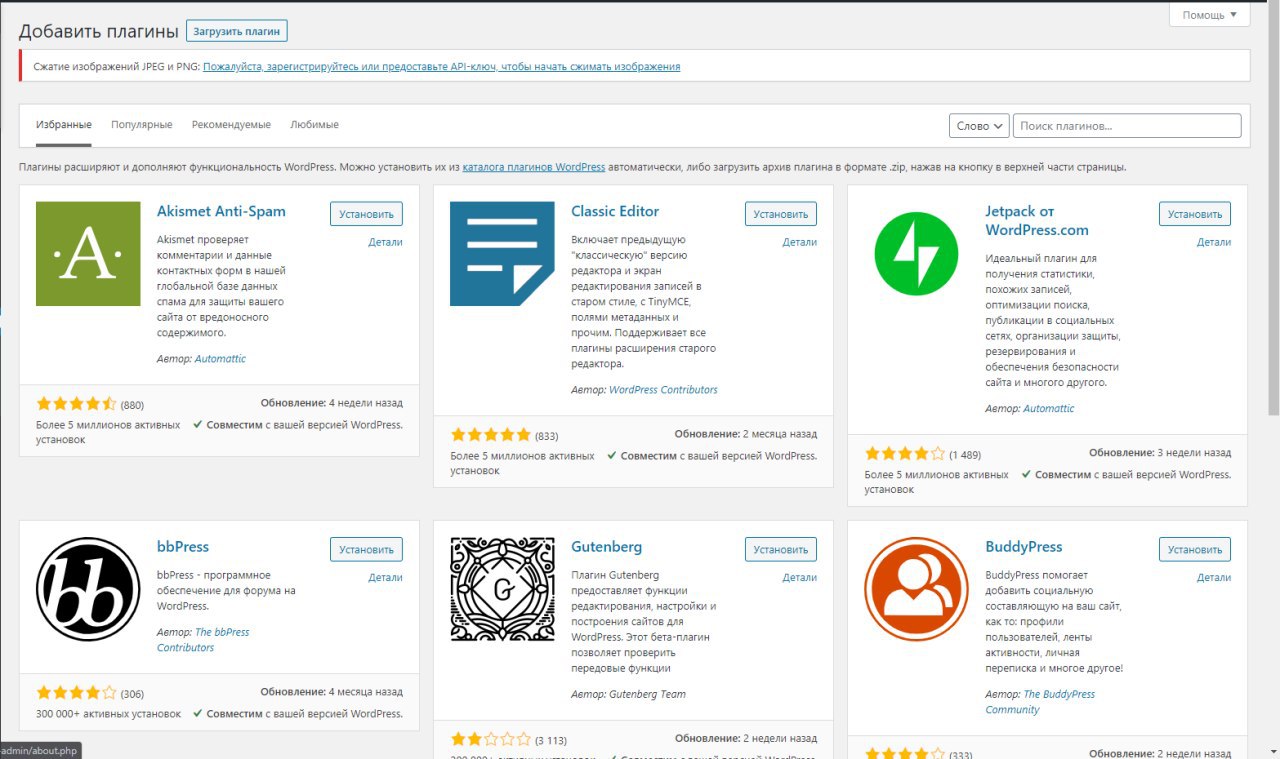Click the Akismet rating count (880)

(132, 405)
